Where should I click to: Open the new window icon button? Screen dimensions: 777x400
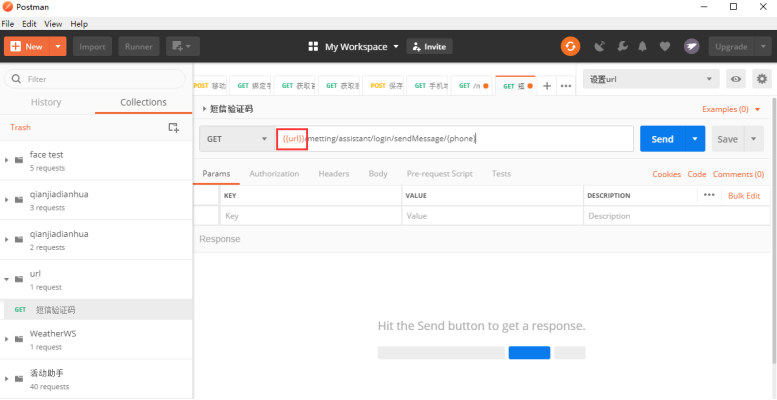183,47
